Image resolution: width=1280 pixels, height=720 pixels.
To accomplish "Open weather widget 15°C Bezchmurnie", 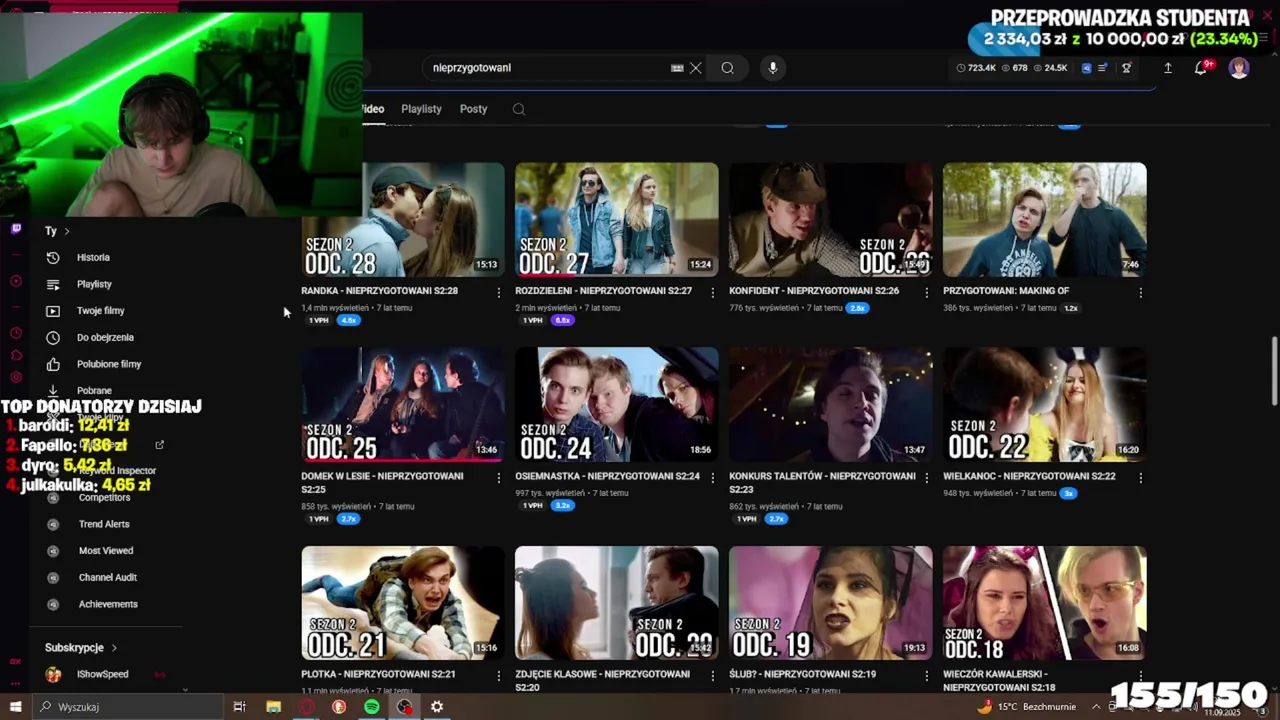I will click(1027, 707).
